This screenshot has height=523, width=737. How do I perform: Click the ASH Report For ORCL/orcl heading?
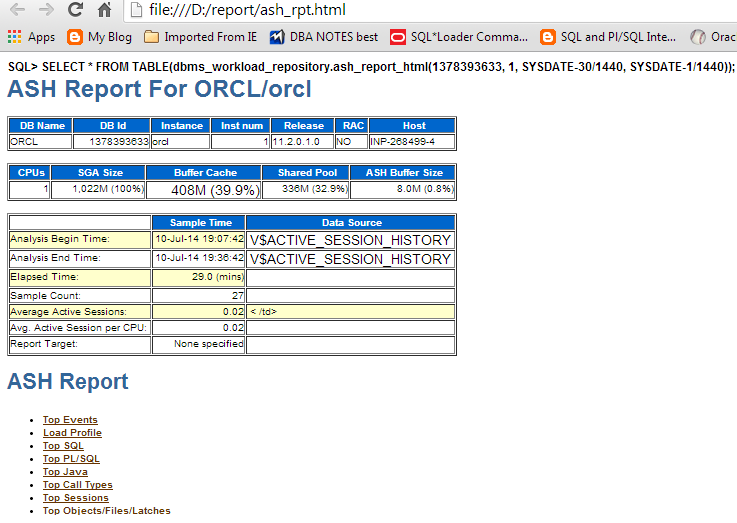tap(159, 89)
